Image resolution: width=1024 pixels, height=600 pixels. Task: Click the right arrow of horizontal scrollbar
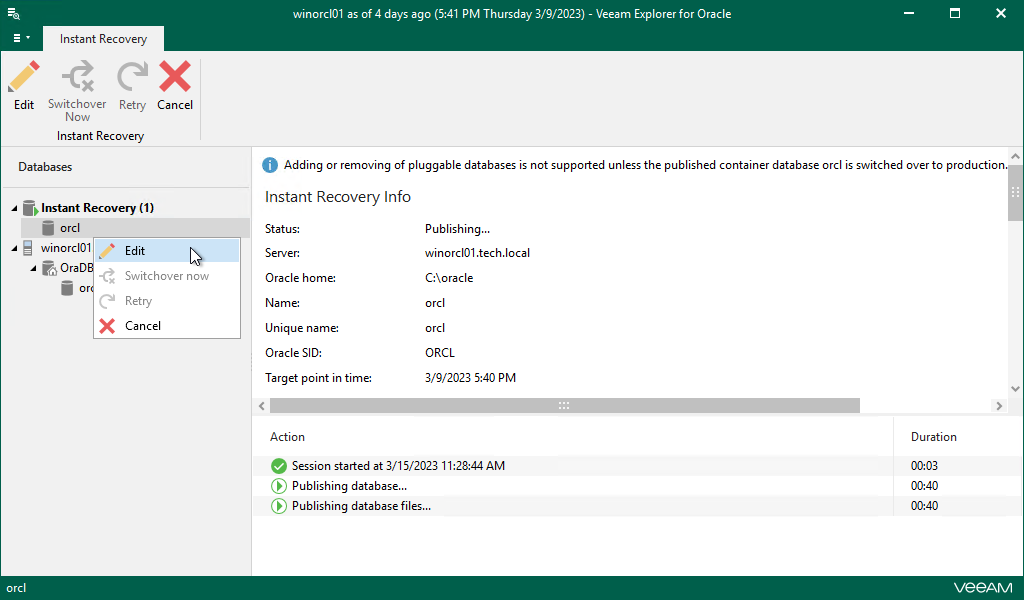(999, 406)
